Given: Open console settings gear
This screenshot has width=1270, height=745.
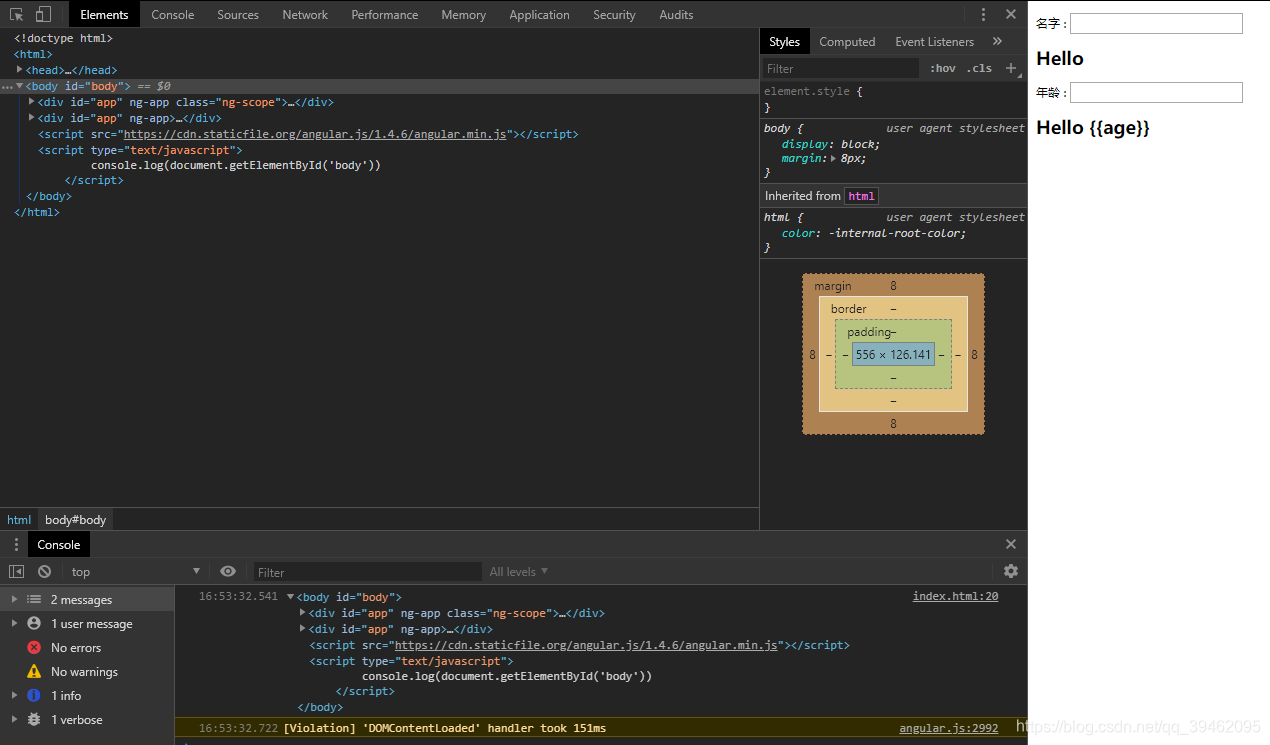Looking at the screenshot, I should click(1011, 571).
